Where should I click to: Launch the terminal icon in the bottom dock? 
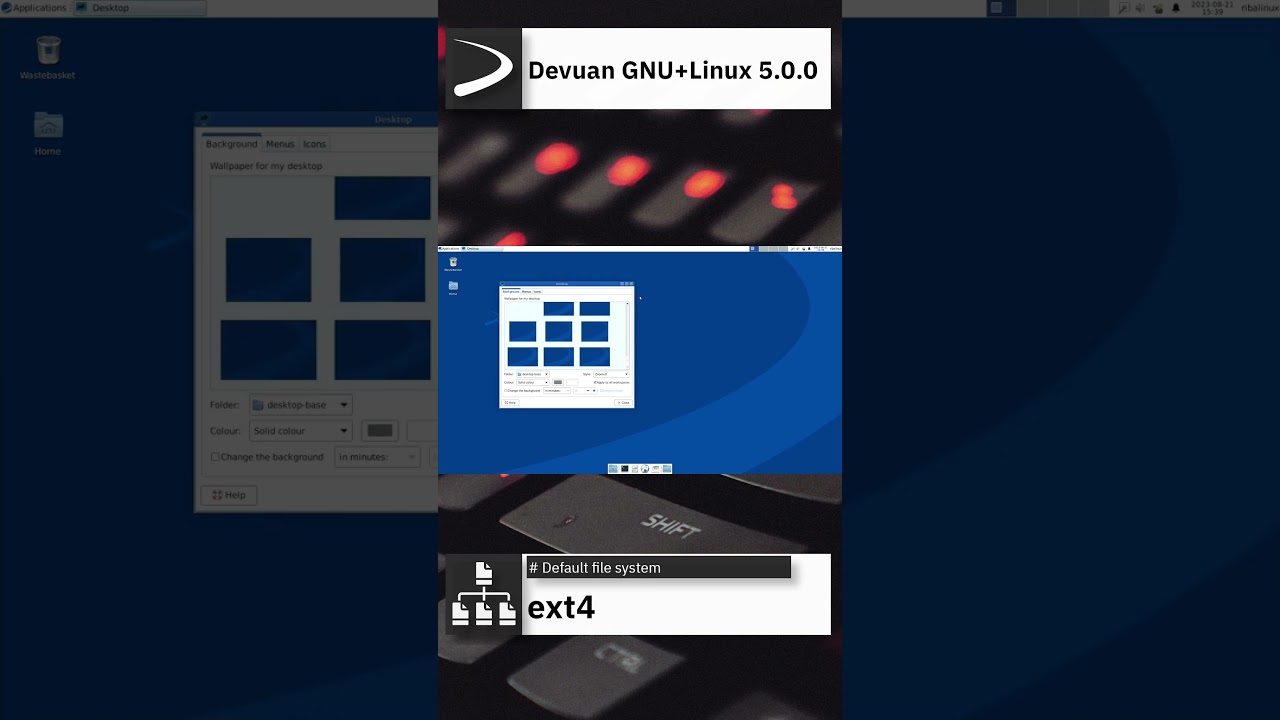(x=624, y=468)
